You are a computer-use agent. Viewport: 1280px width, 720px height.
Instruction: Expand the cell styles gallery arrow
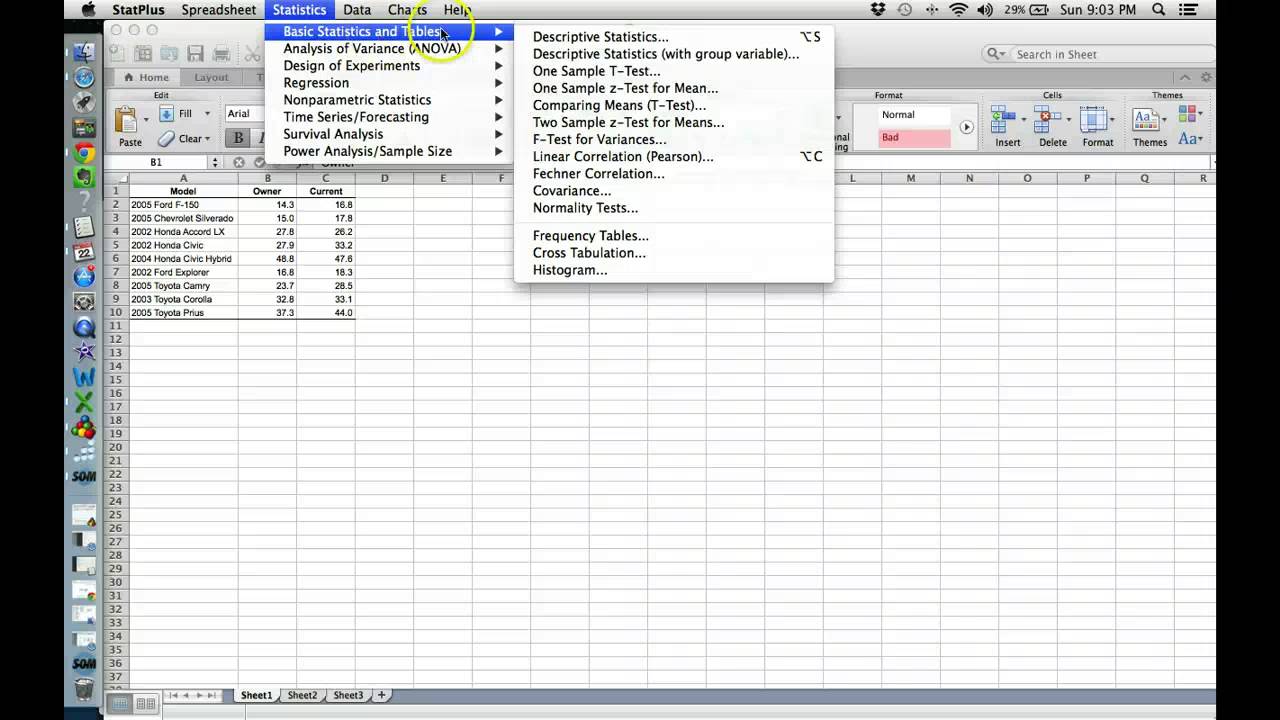(x=966, y=127)
